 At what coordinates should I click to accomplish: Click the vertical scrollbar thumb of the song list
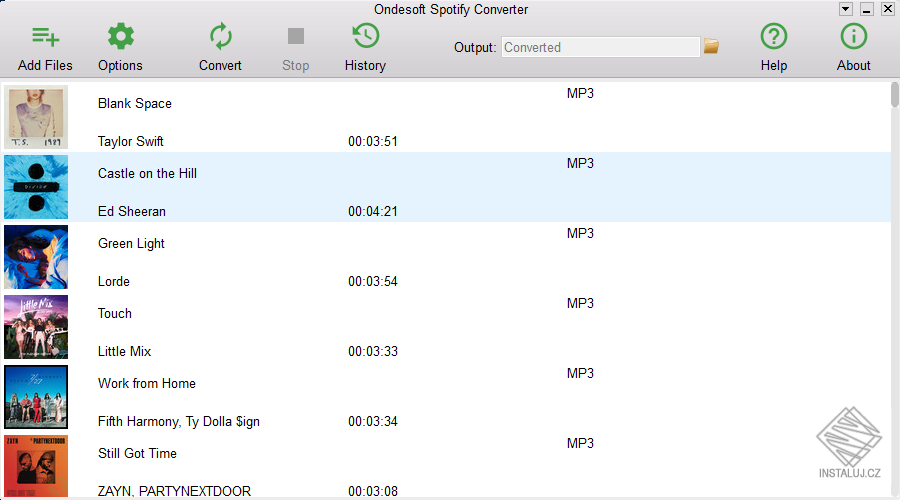pos(895,95)
